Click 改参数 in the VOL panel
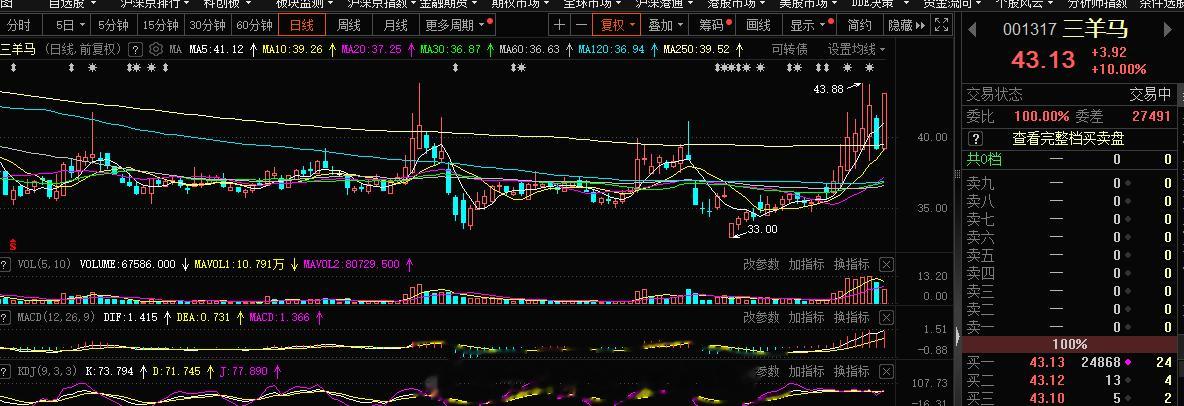This screenshot has width=1184, height=406. pyautogui.click(x=761, y=265)
